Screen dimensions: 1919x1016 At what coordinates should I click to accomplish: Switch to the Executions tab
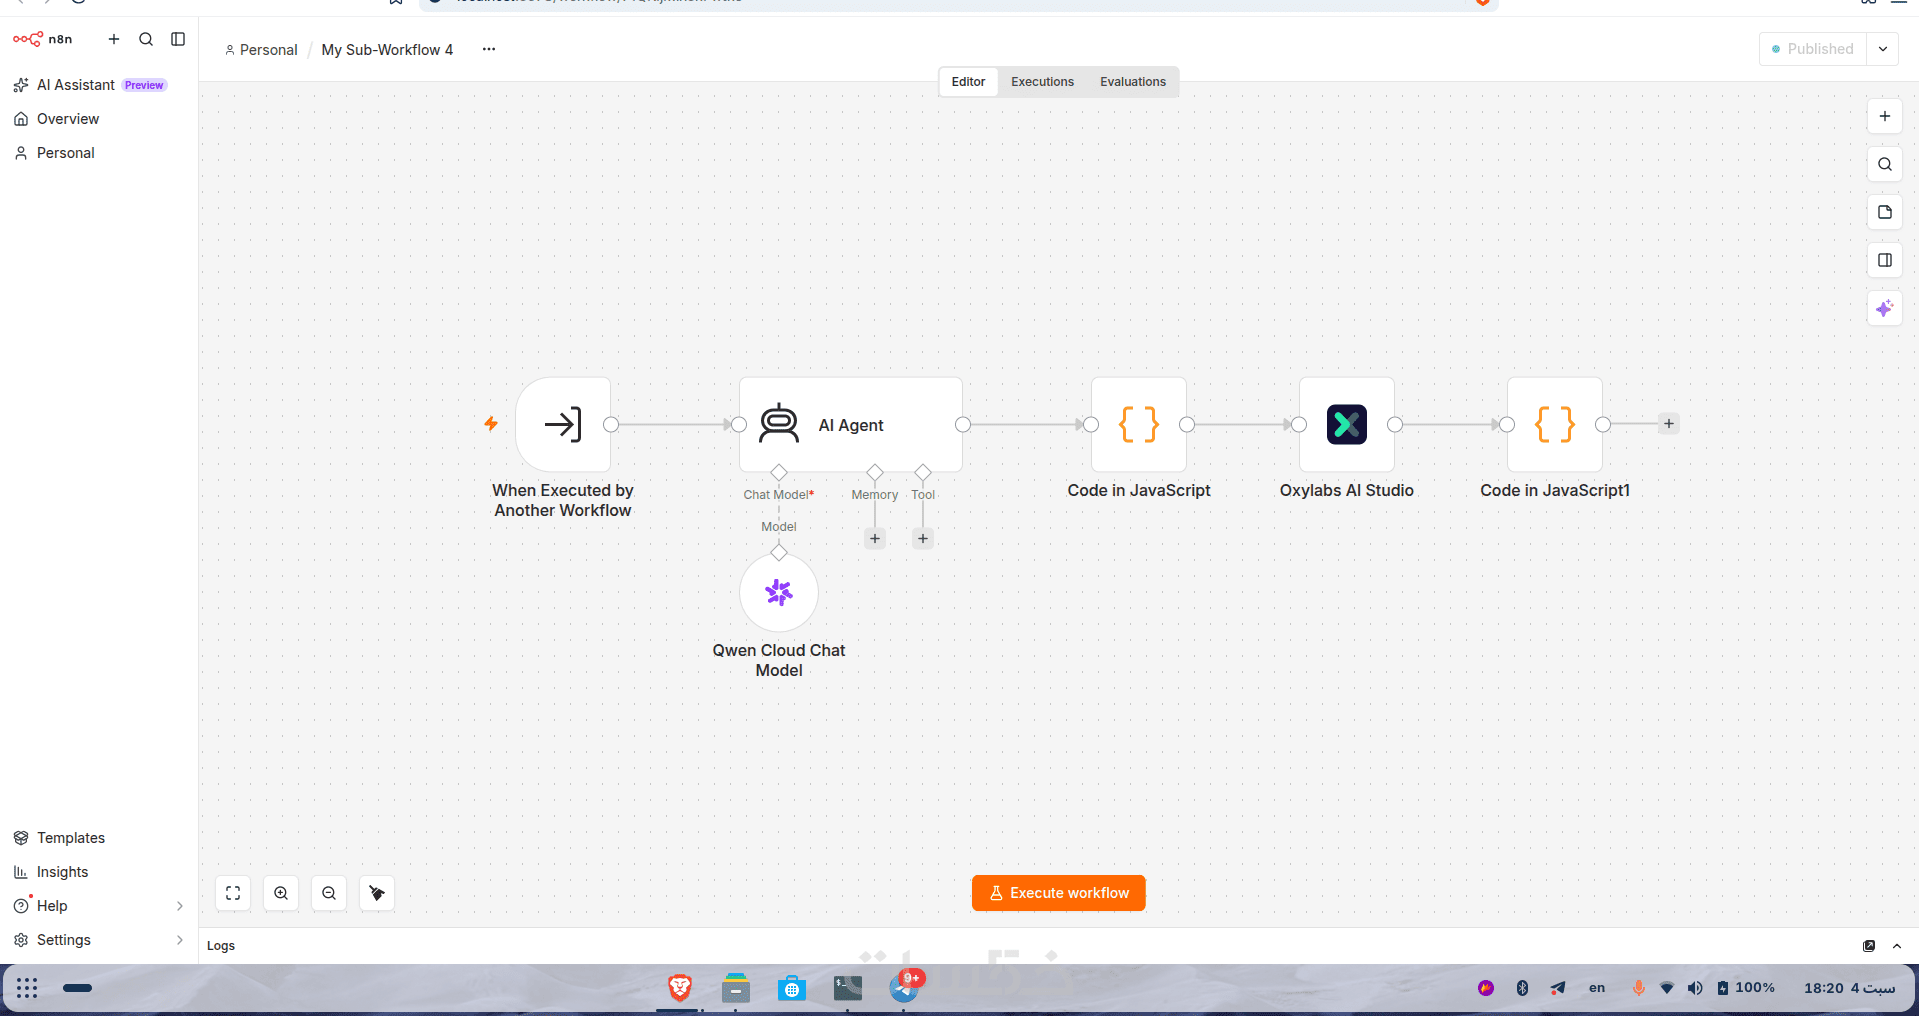tap(1042, 82)
